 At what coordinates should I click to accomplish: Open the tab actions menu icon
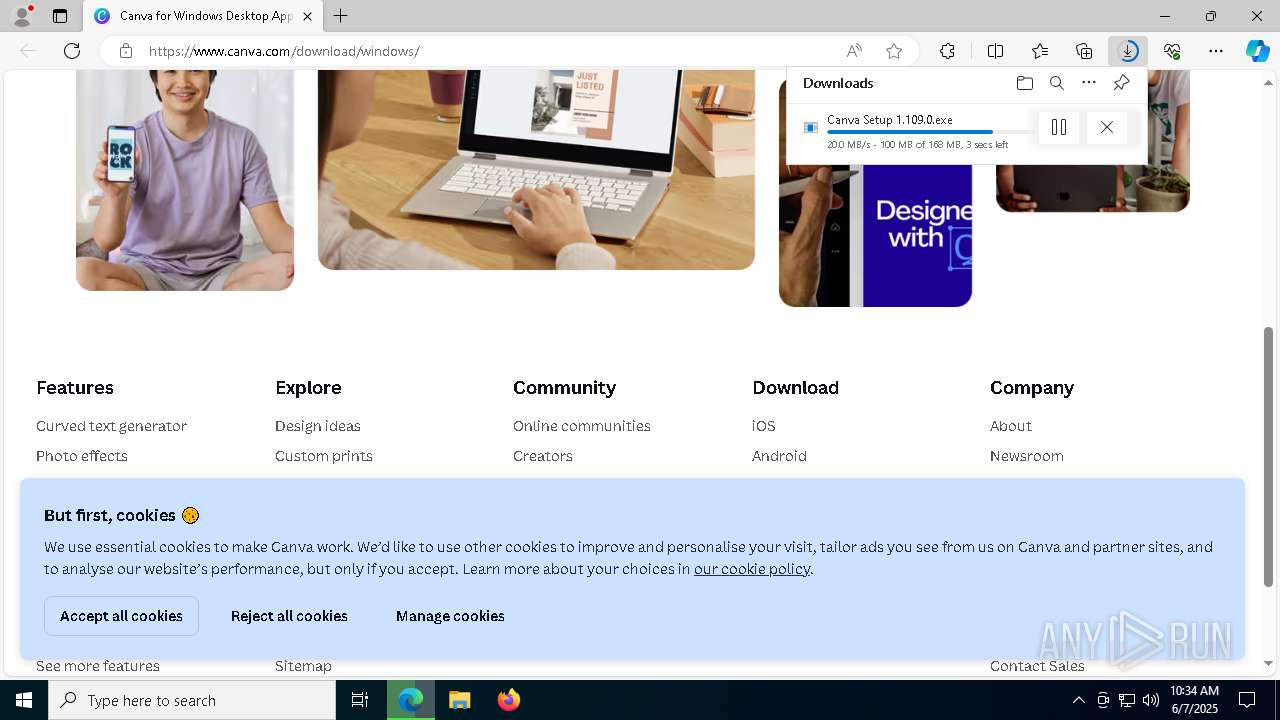(x=60, y=16)
